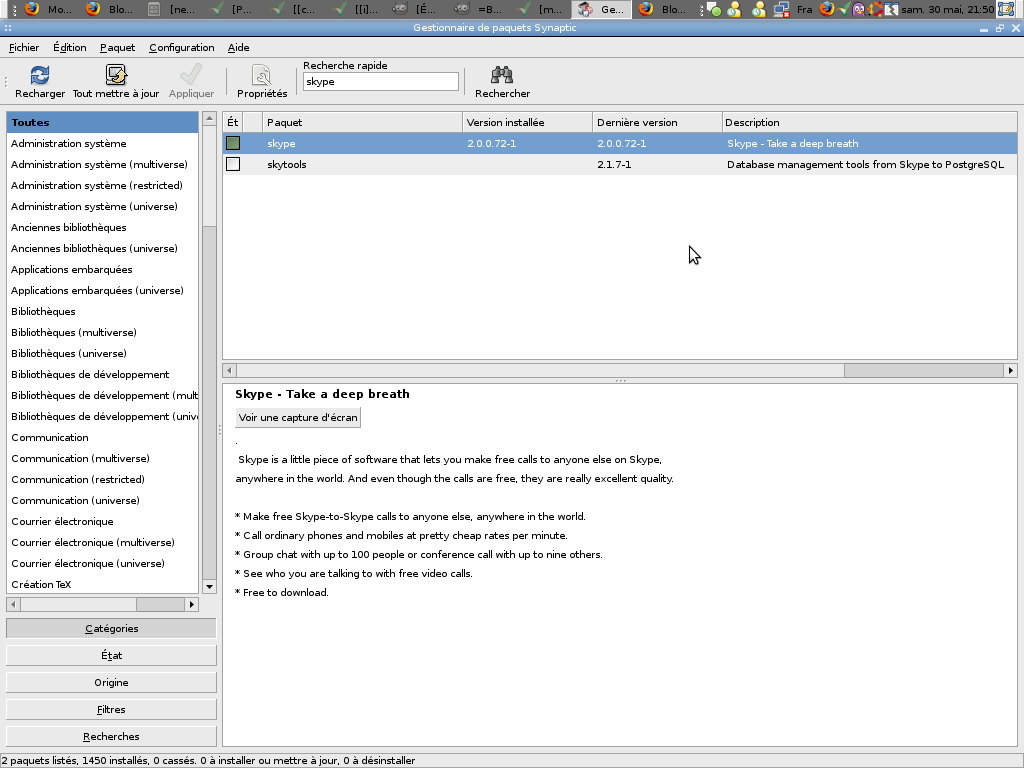Switch to the '[ne...' taskbar window
The width and height of the screenshot is (1024, 768).
point(171,9)
